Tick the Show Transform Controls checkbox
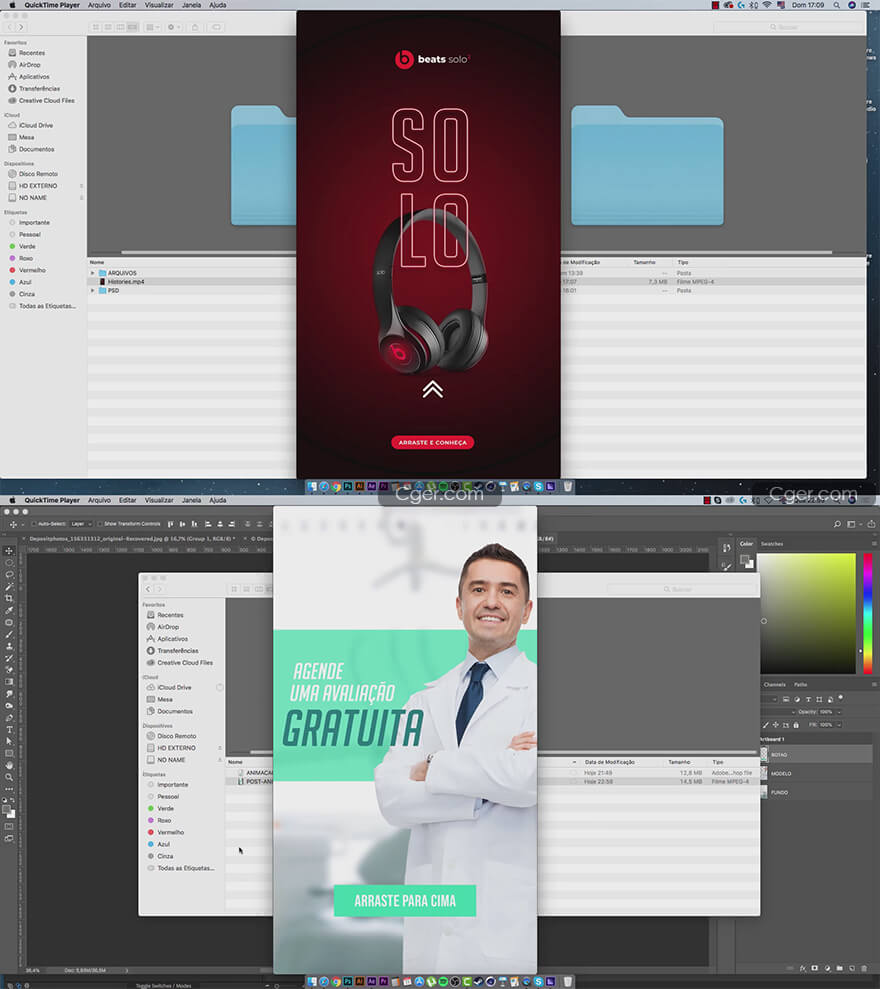The width and height of the screenshot is (880, 989). [x=100, y=524]
